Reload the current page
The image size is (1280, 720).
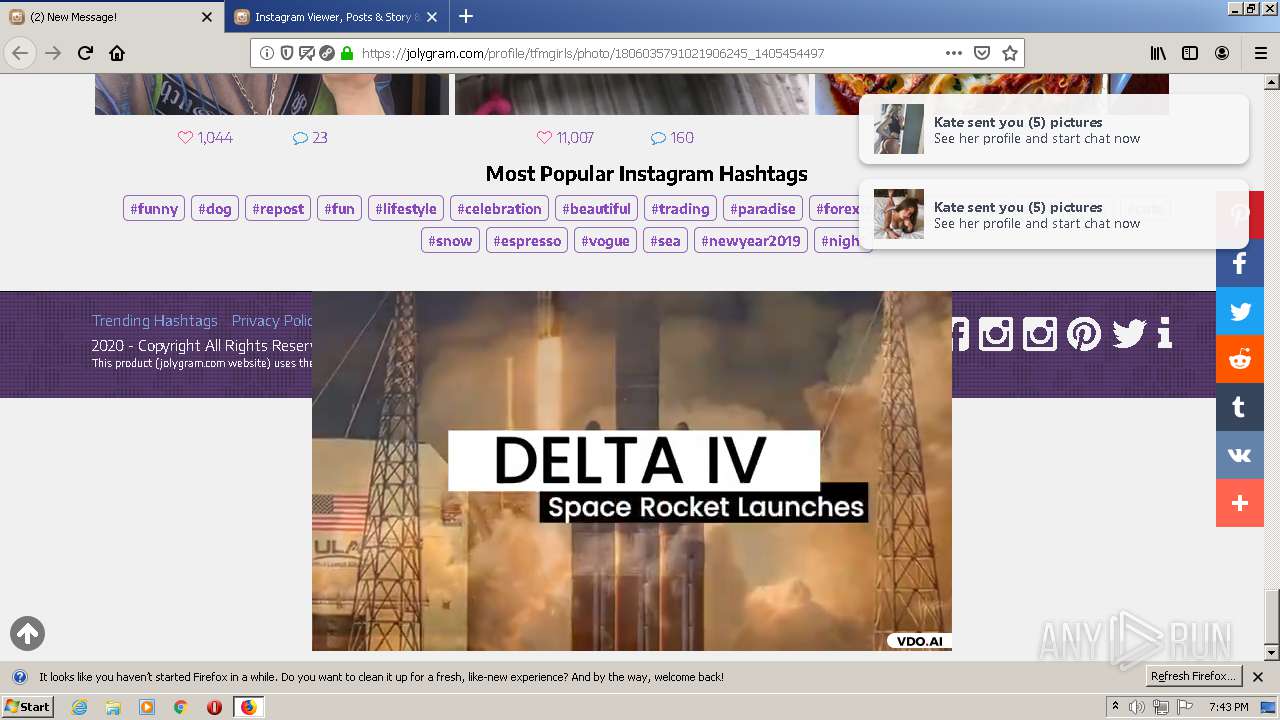[x=85, y=53]
